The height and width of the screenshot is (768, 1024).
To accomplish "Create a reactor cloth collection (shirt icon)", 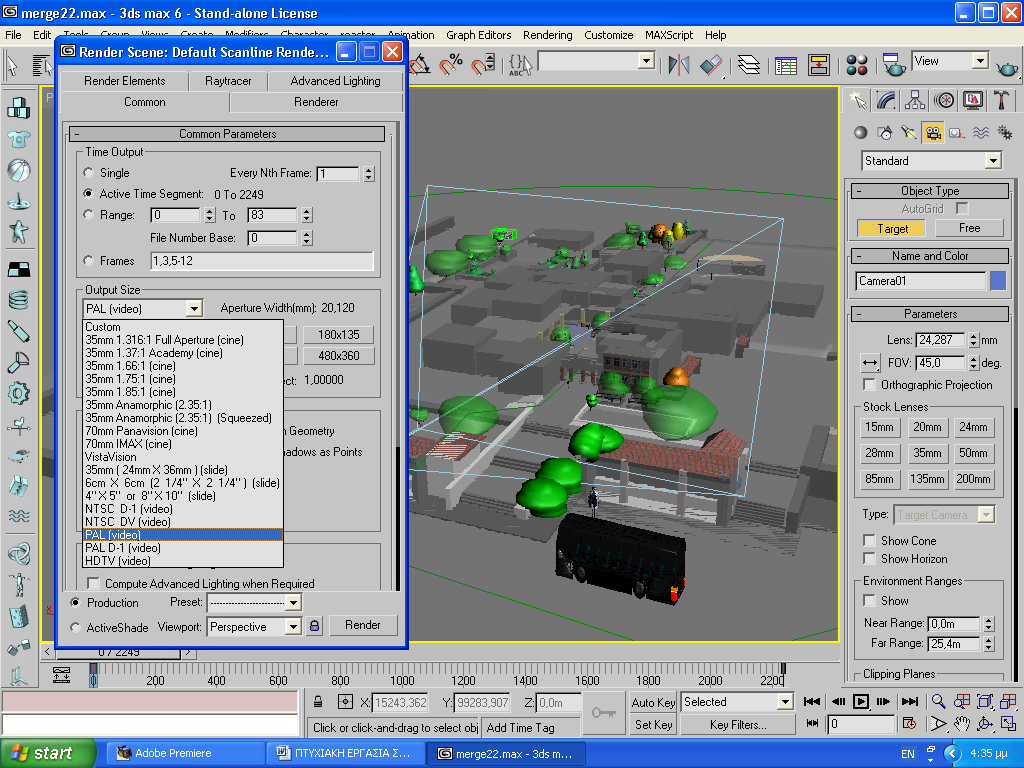I will click(x=18, y=138).
